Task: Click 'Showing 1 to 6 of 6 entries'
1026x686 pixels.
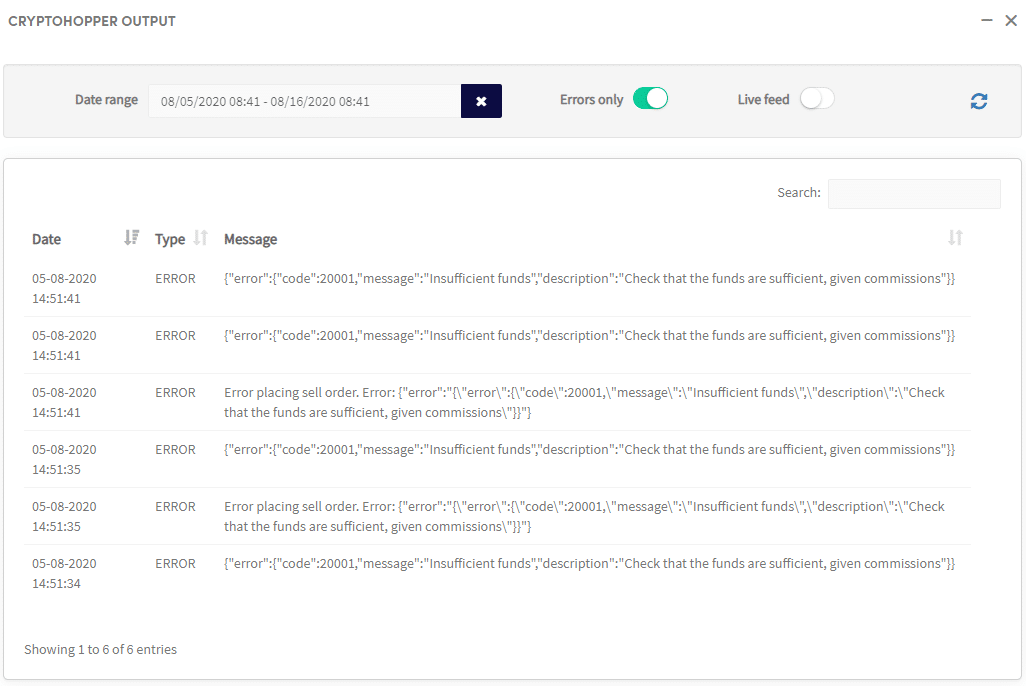Action: (x=101, y=649)
